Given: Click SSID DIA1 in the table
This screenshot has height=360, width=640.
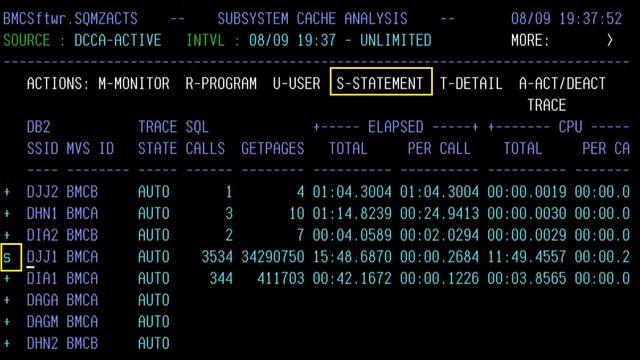Looking at the screenshot, I should coord(42,278).
